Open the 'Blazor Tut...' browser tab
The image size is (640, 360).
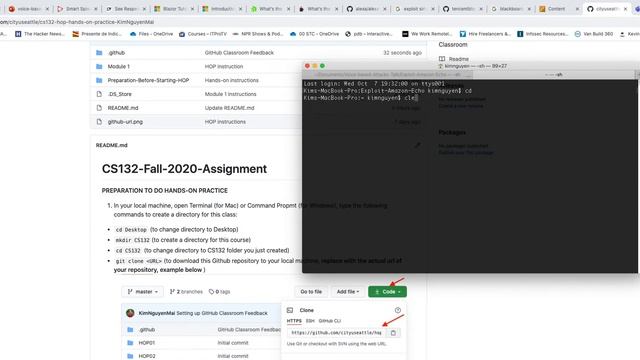tap(173, 9)
